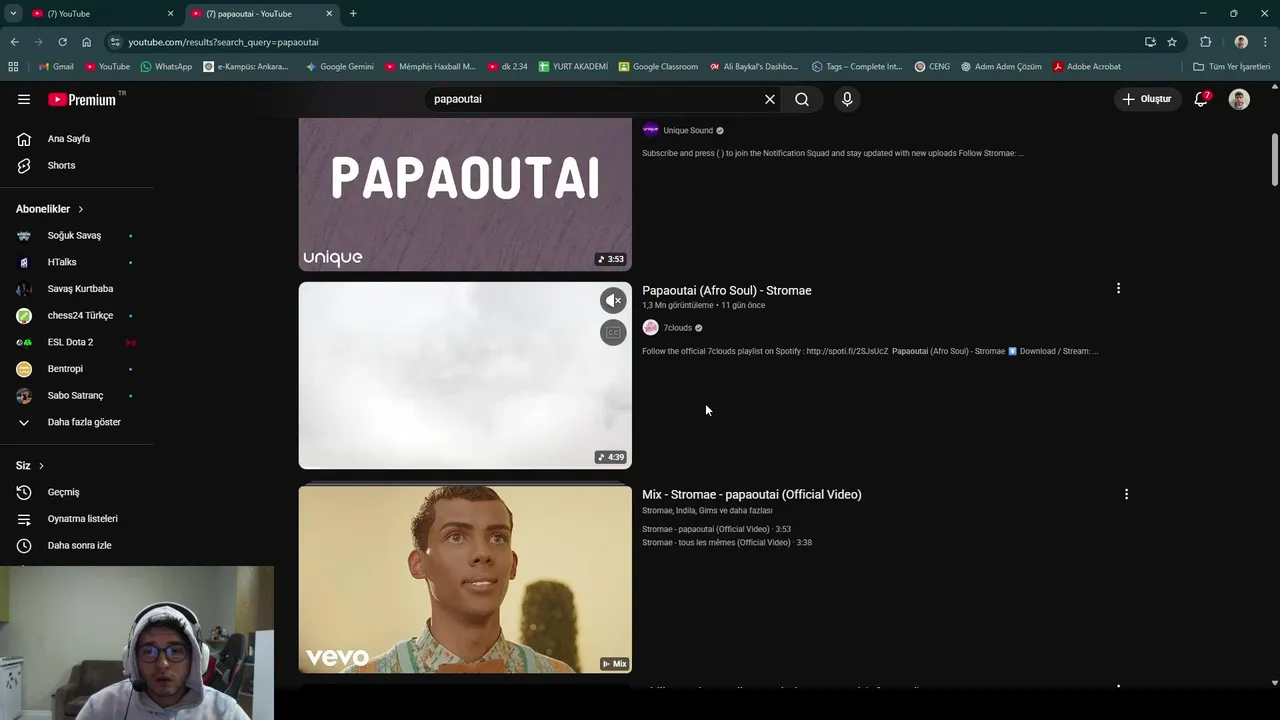The image size is (1280, 720).
Task: Open Gmail bookmark
Action: coord(56,67)
